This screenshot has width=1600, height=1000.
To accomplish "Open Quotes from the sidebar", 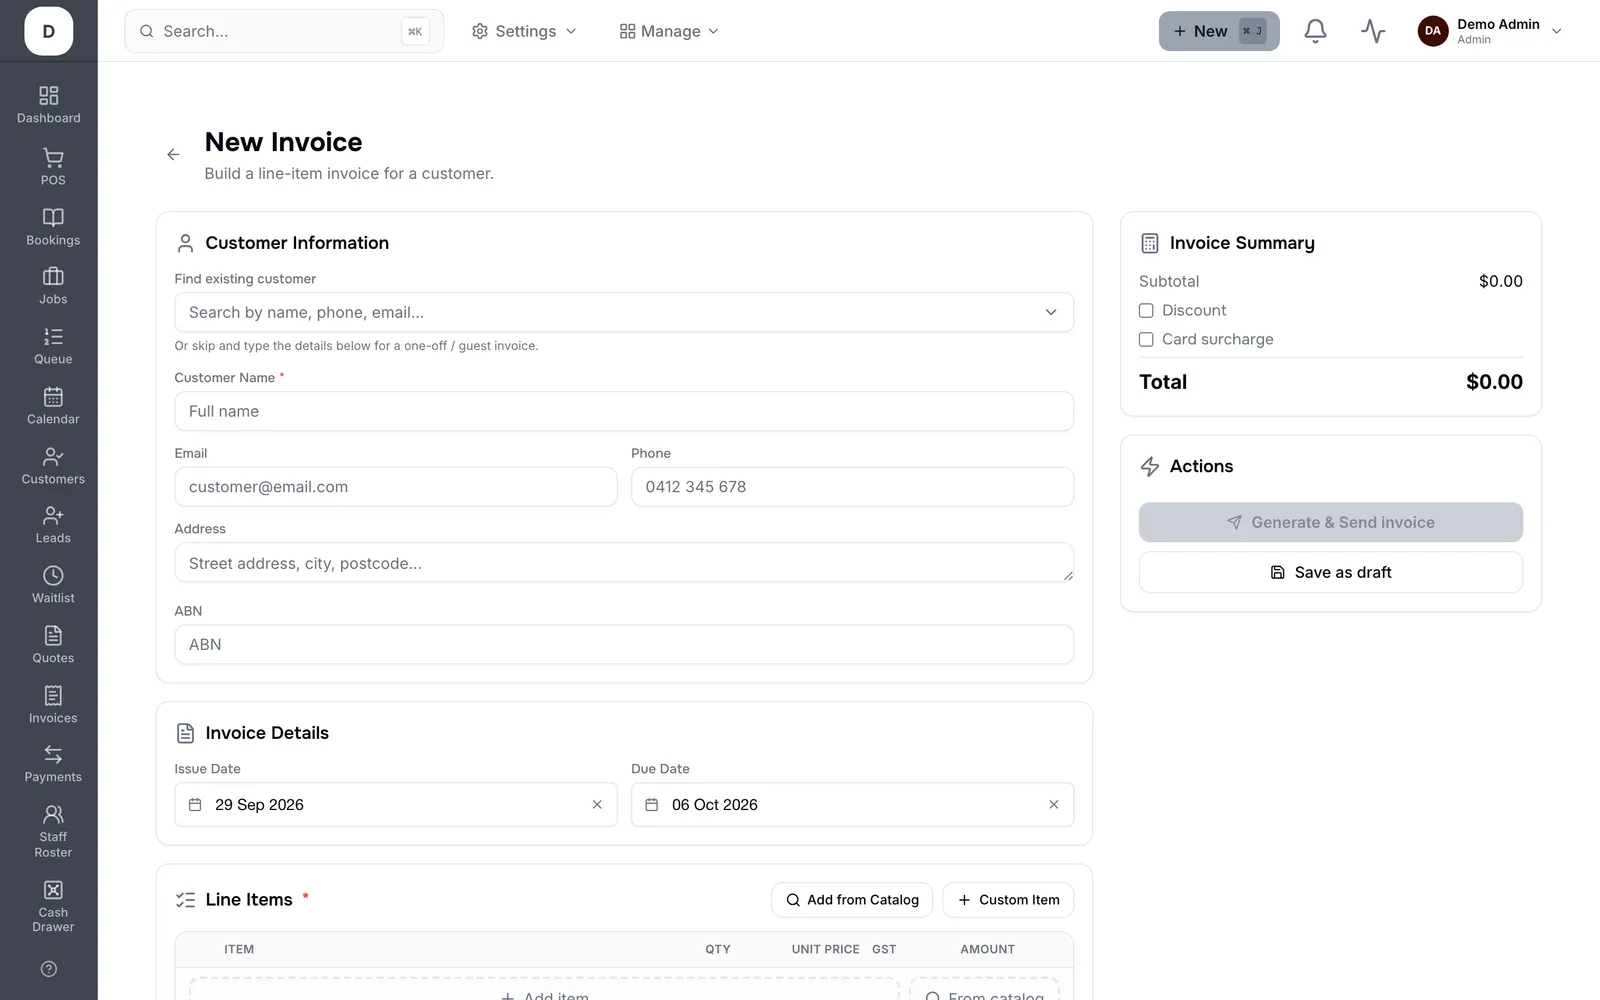I will point(53,645).
